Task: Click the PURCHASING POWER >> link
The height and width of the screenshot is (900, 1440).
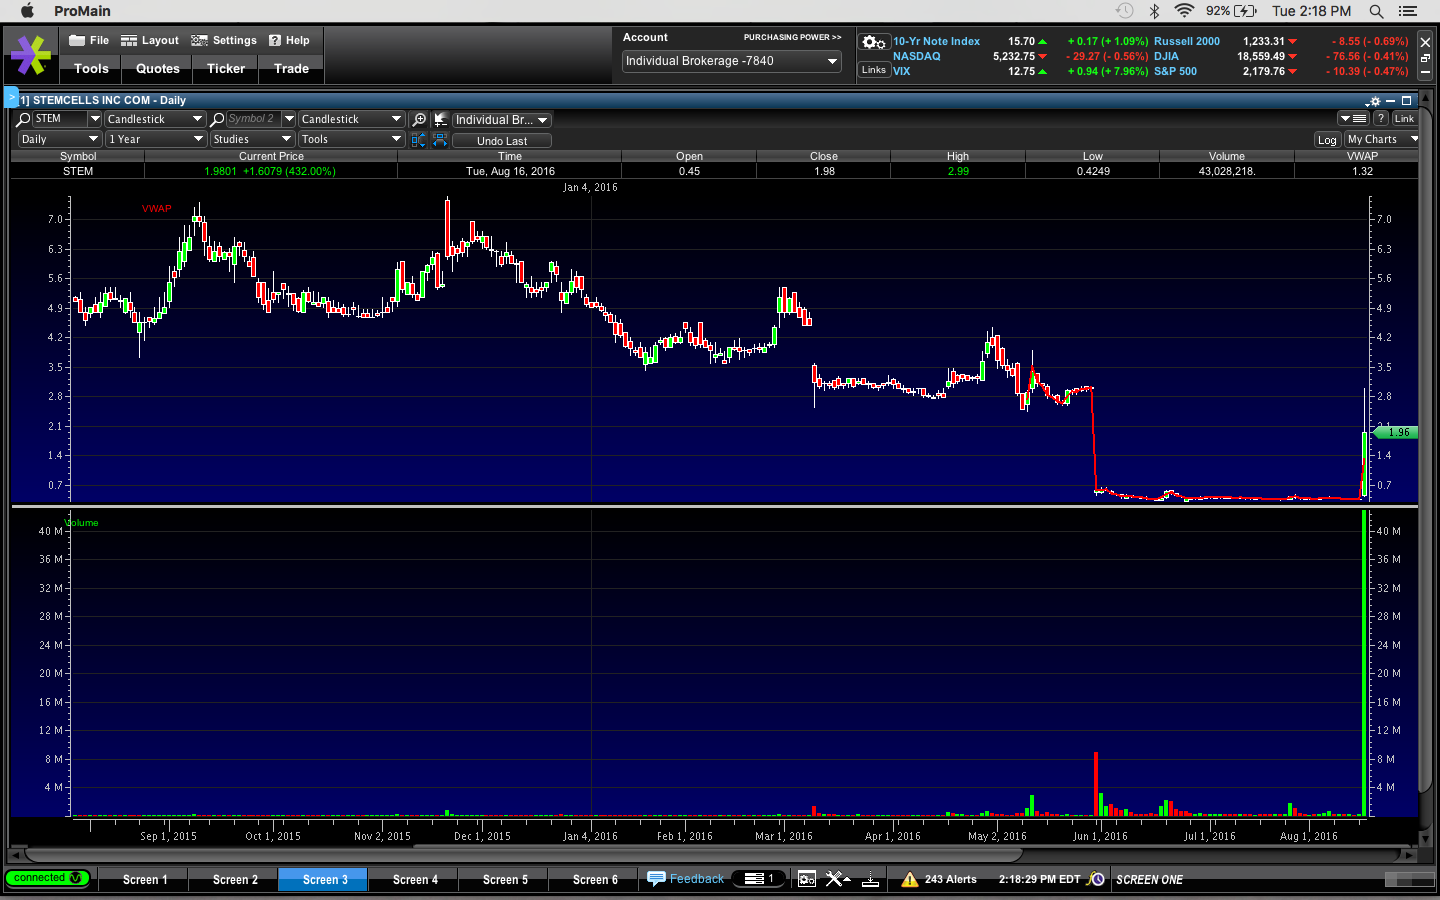Action: pyautogui.click(x=792, y=37)
